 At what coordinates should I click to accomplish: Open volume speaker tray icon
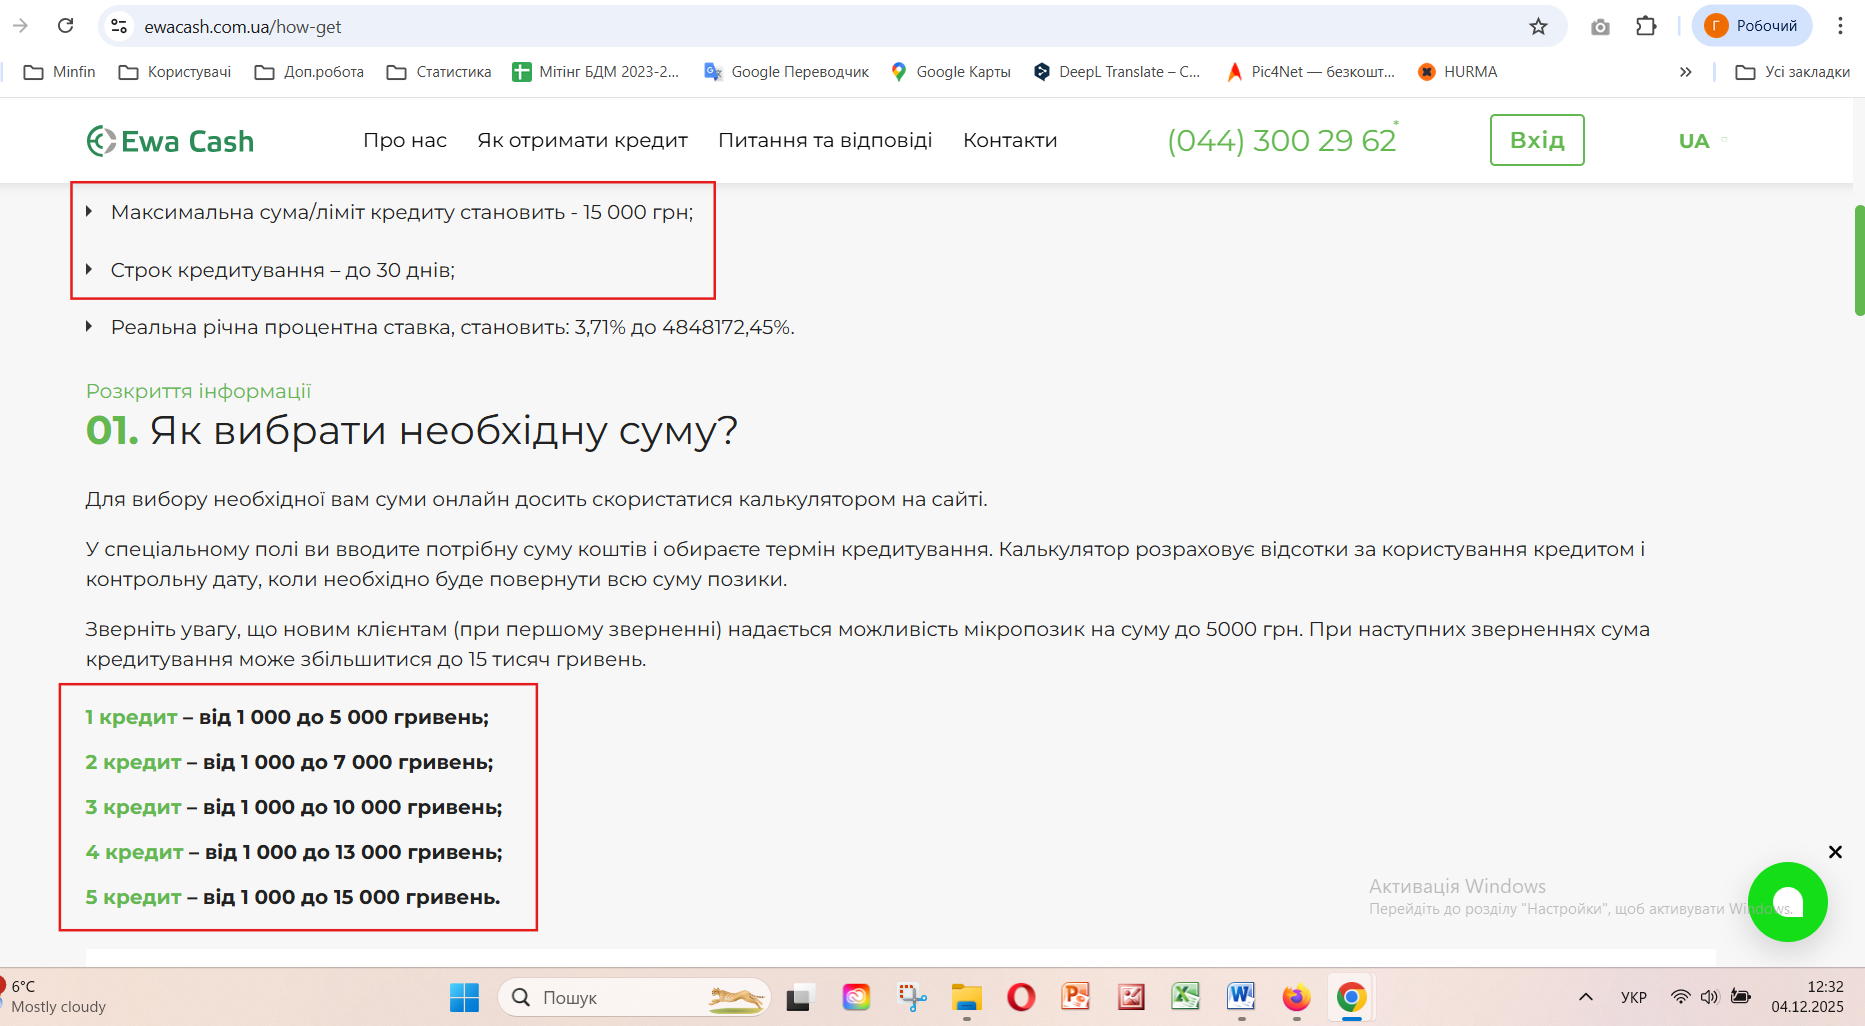coord(1710,997)
